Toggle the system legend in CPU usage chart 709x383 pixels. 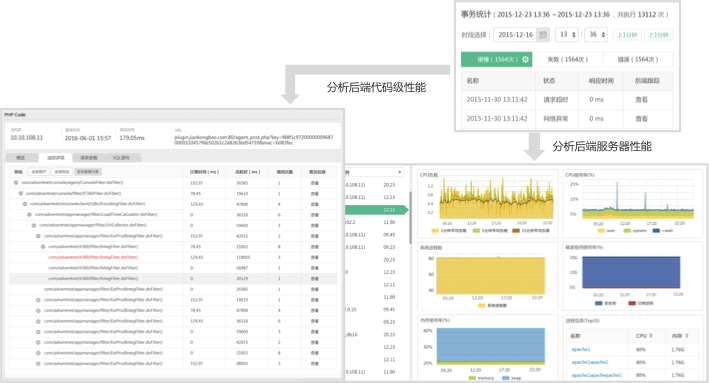pos(635,231)
